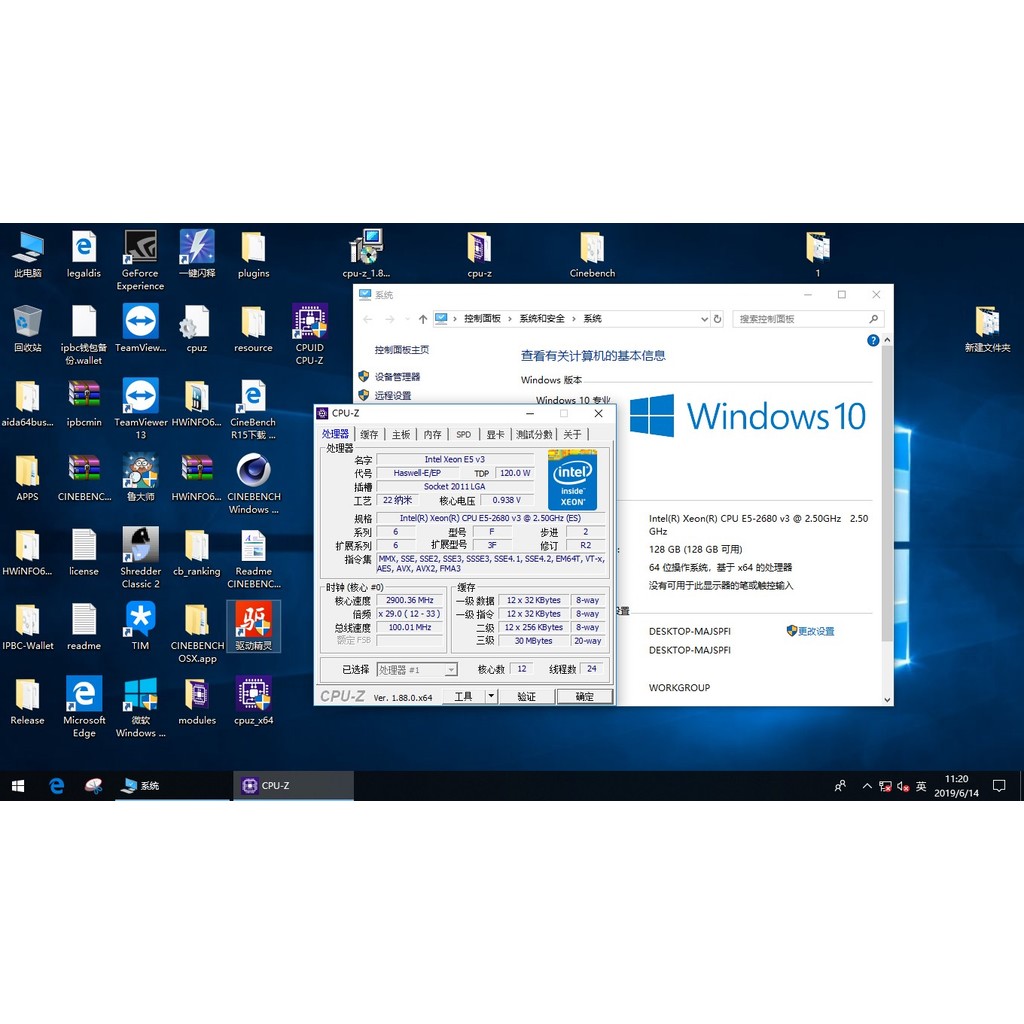Screen dimensions: 1024x1024
Task: Click the 验证 button in CPU-Z
Action: [527, 696]
